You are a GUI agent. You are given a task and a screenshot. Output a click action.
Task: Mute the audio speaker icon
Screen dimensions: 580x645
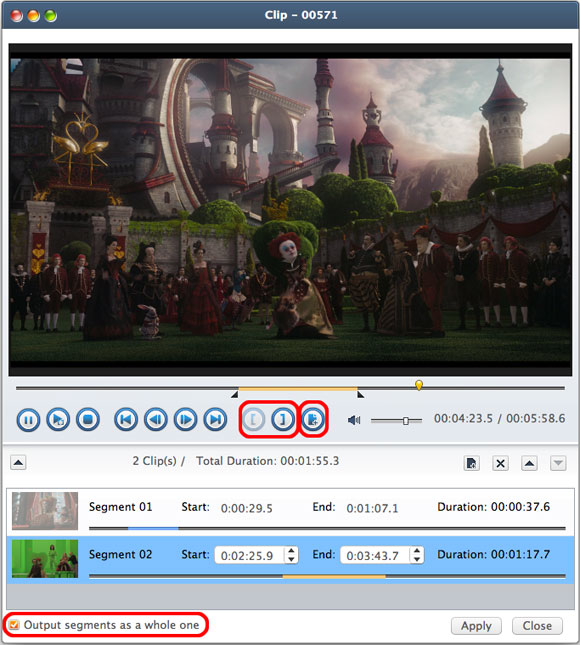point(354,420)
